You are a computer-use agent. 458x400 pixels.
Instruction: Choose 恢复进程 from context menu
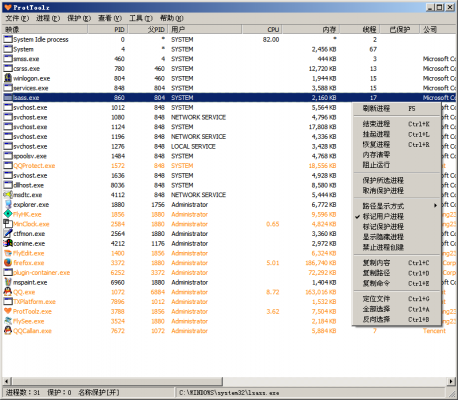point(396,145)
